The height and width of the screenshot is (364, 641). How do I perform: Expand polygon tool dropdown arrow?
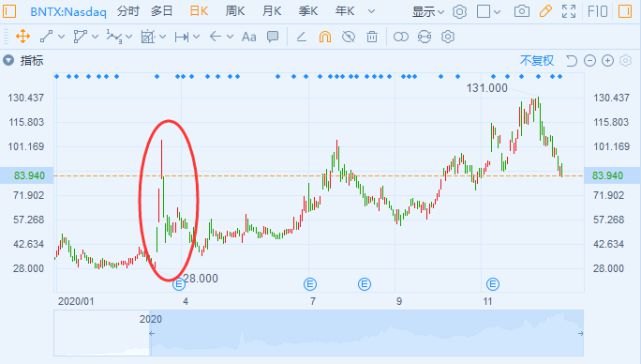pos(95,37)
